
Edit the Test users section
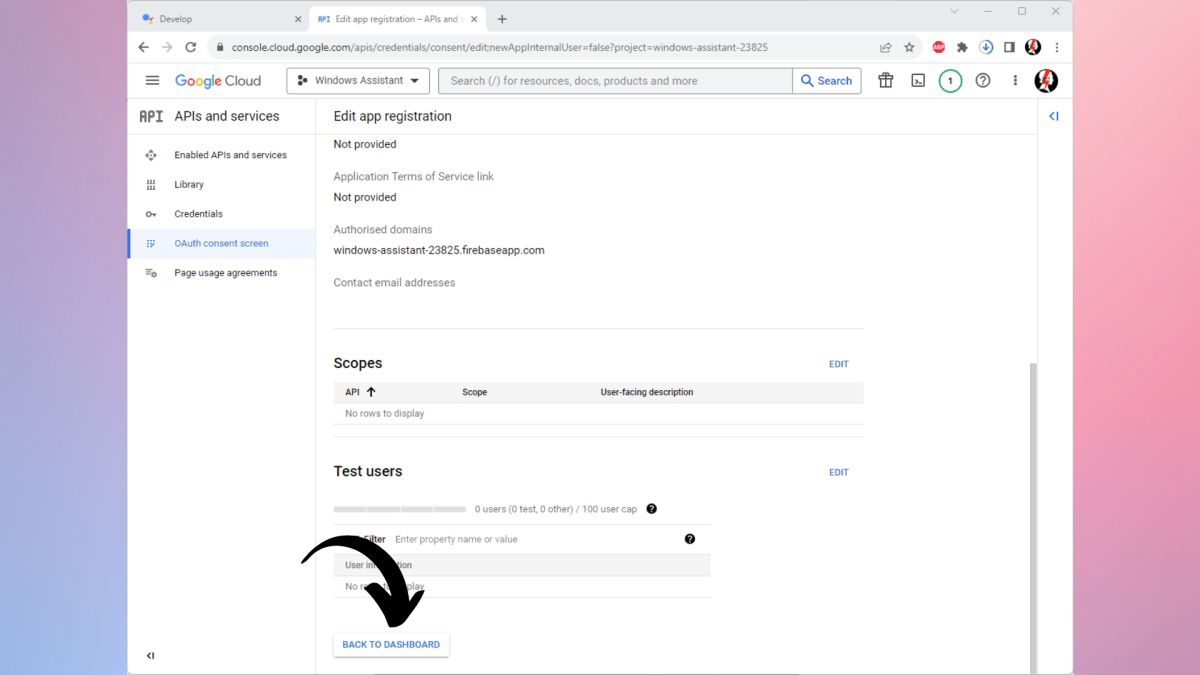click(838, 472)
